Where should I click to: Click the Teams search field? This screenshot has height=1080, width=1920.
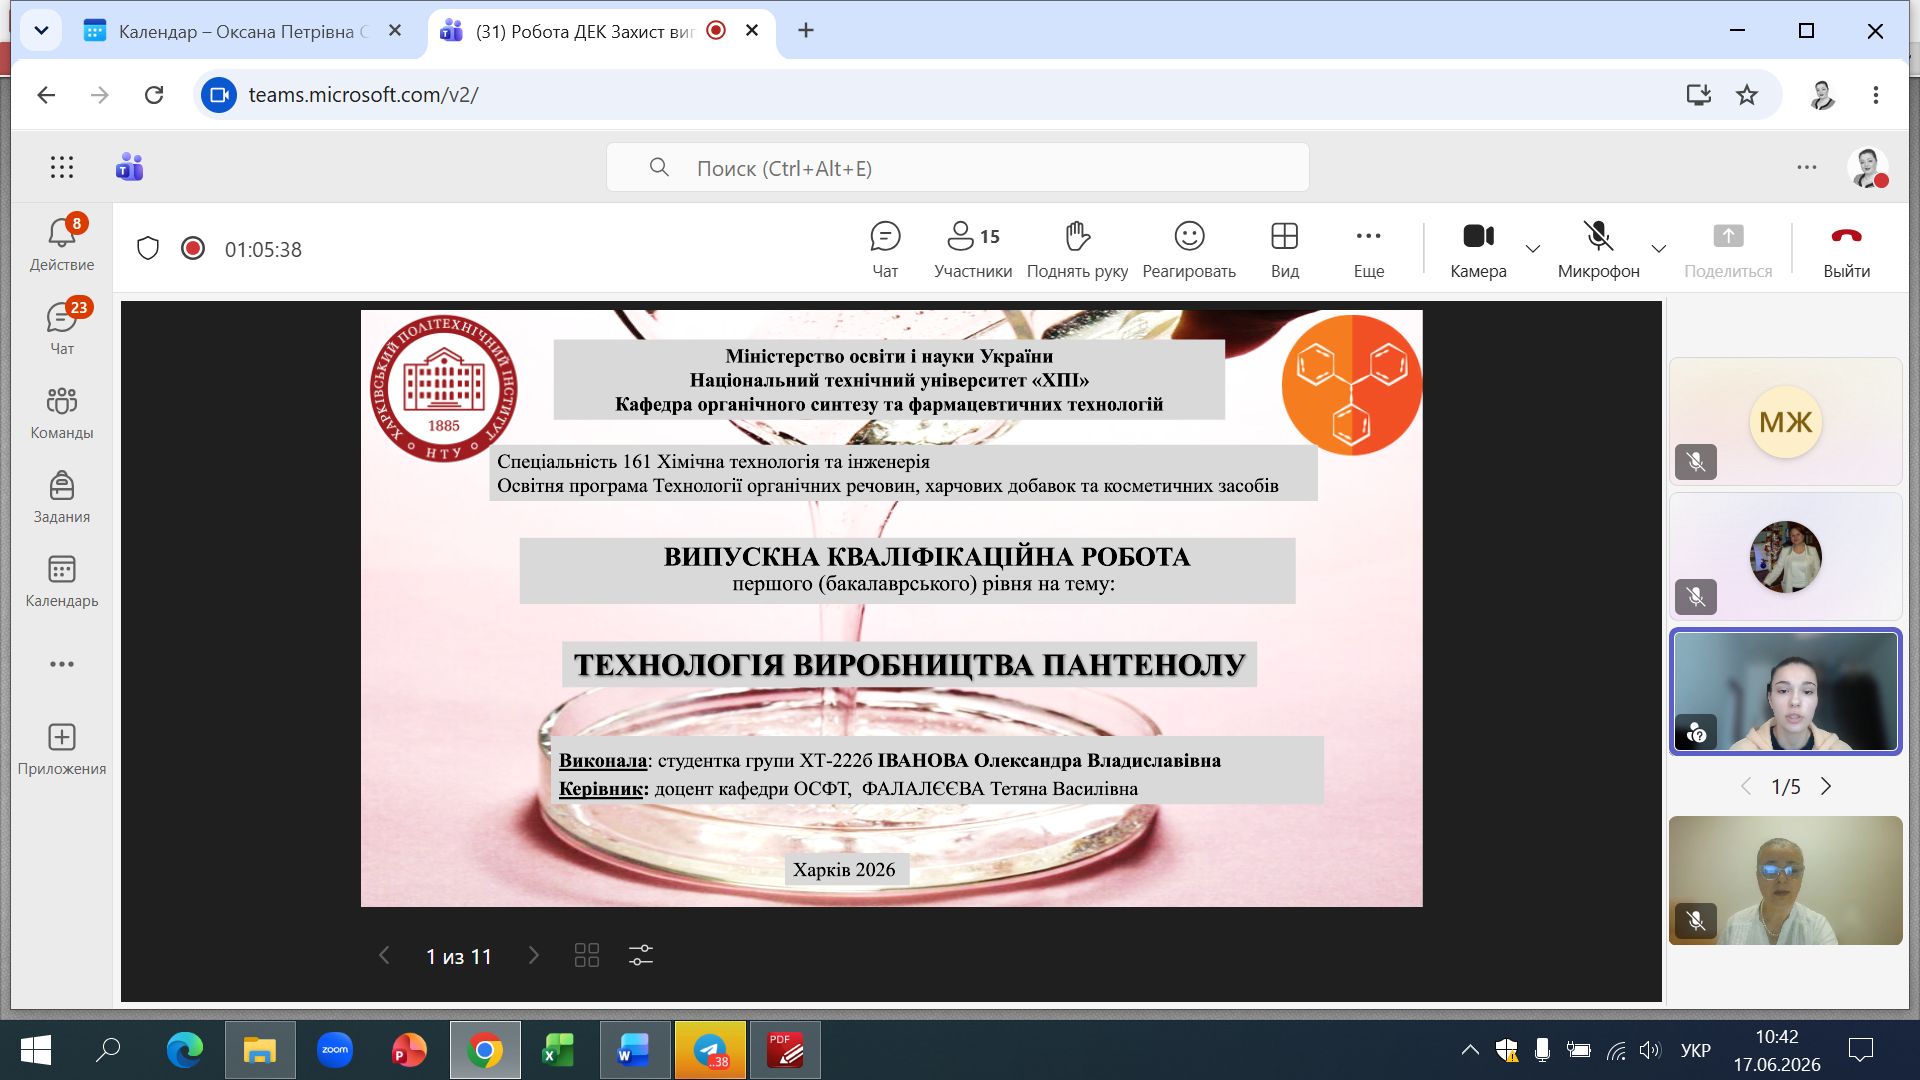(x=957, y=167)
